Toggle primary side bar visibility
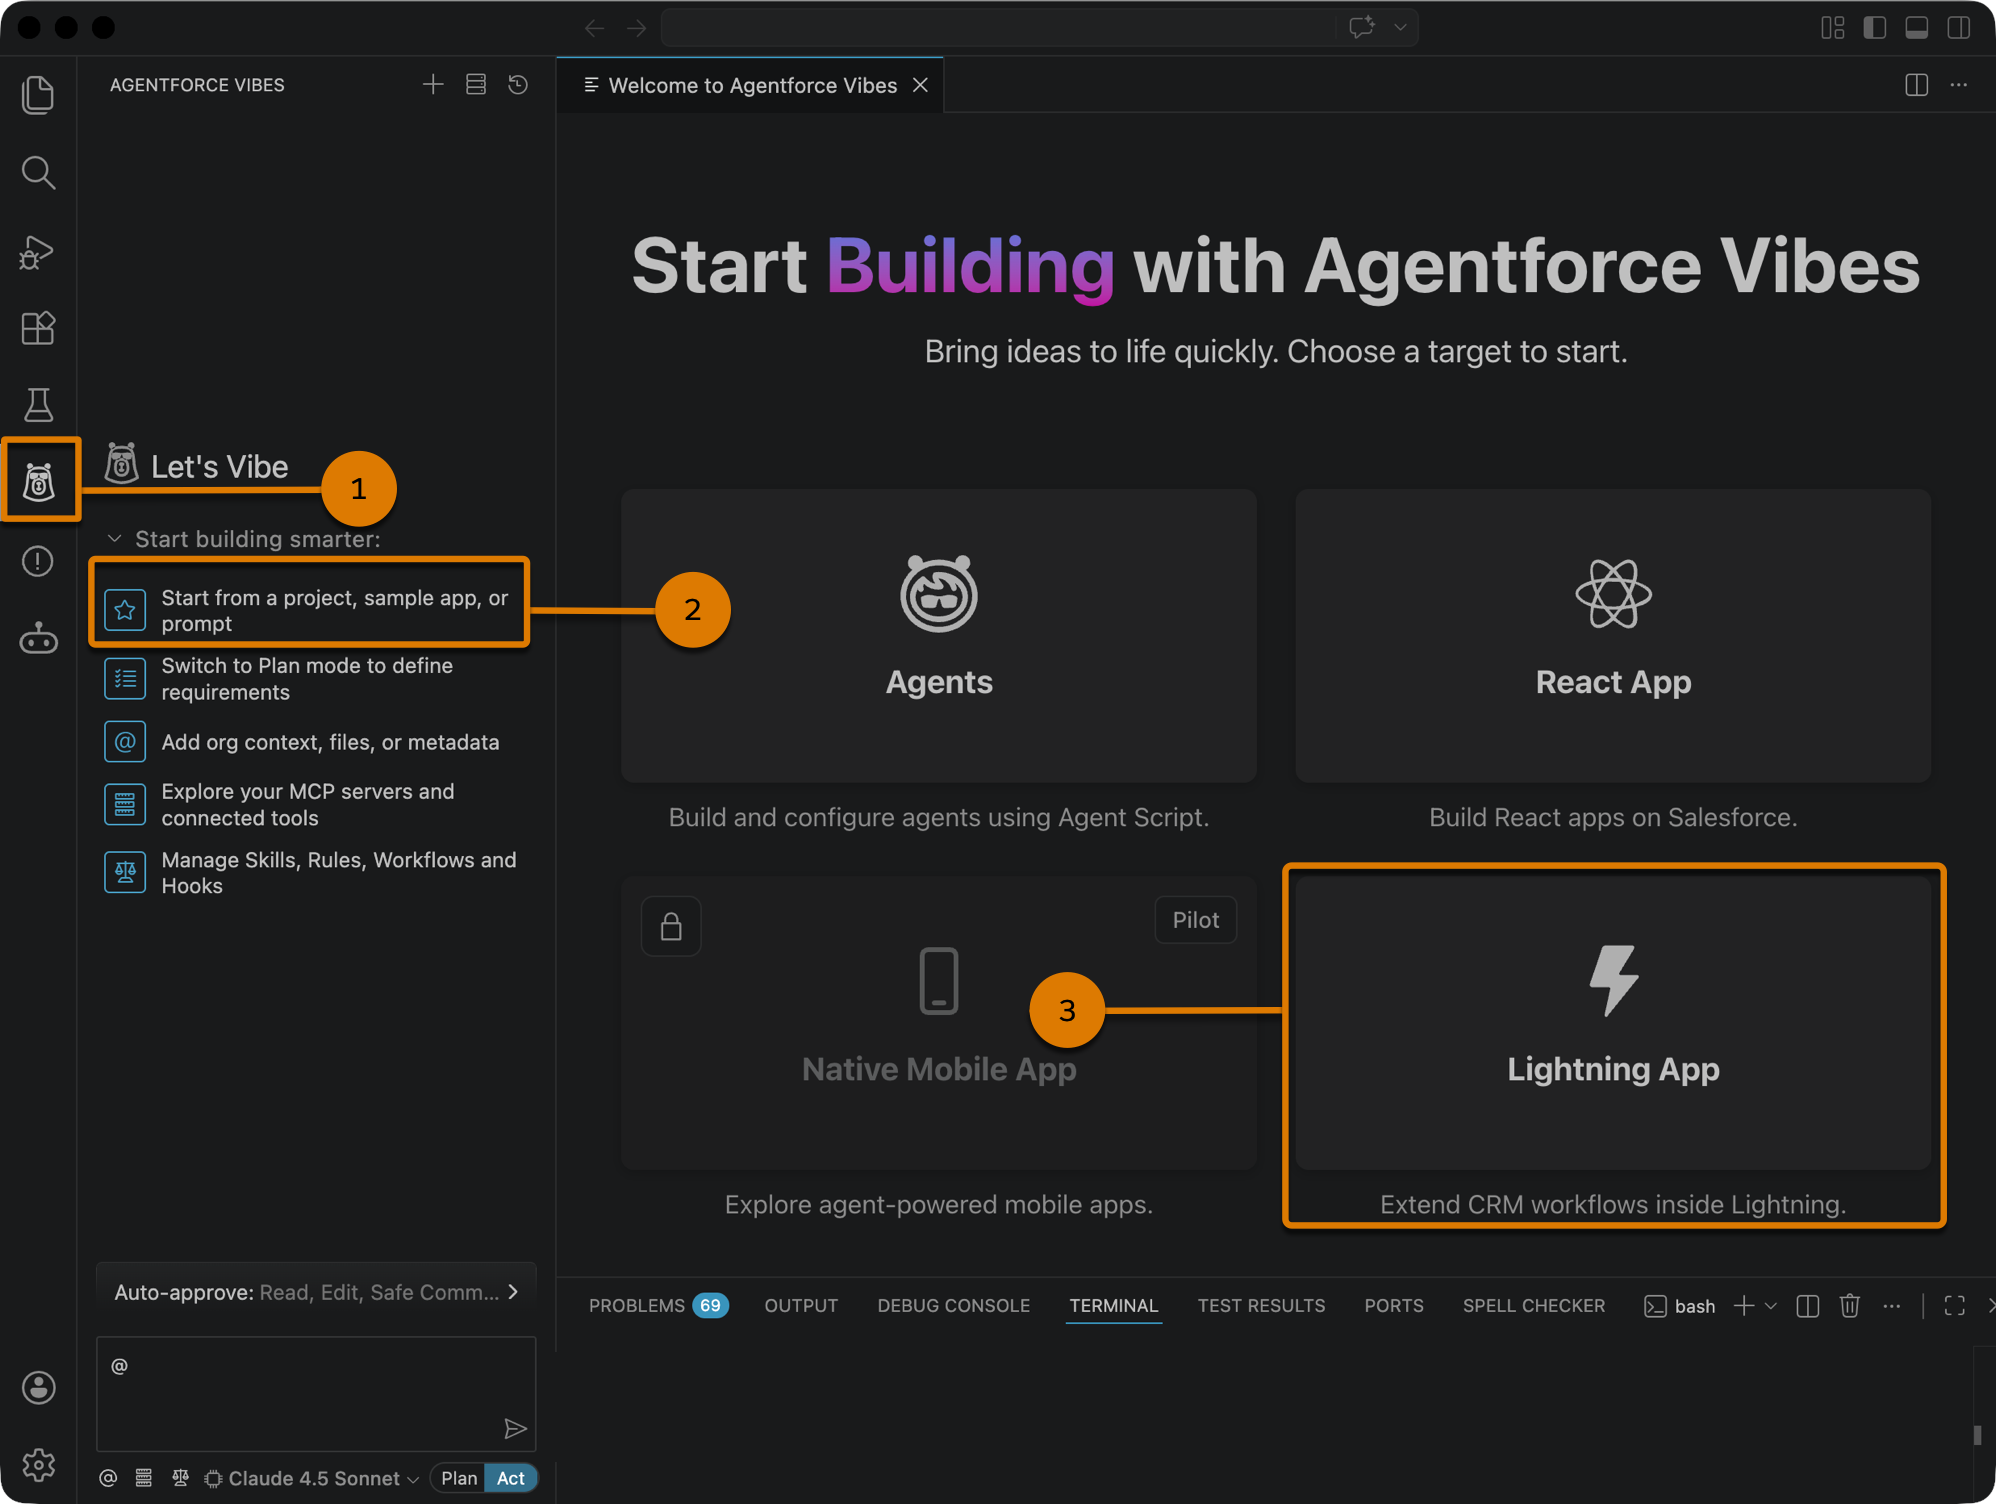Image resolution: width=1996 pixels, height=1504 pixels. [1874, 28]
